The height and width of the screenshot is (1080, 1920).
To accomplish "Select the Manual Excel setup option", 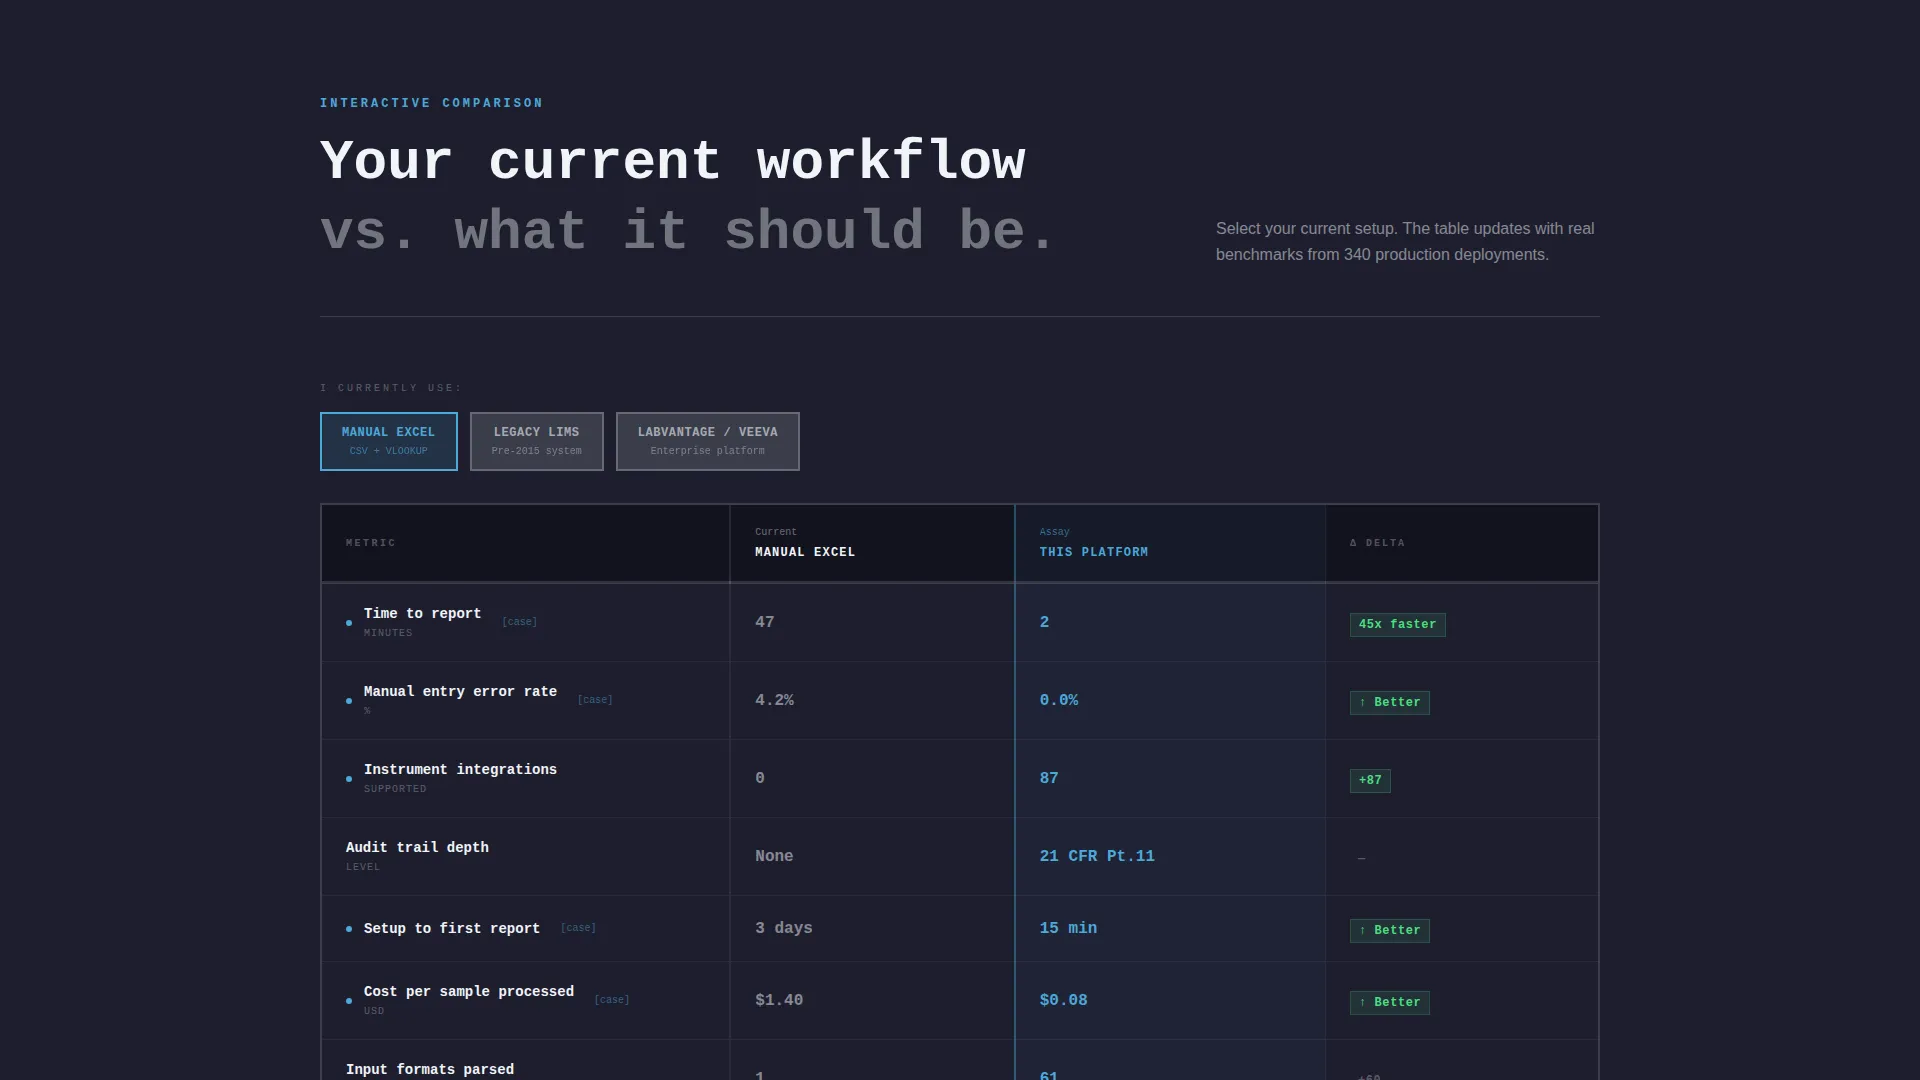I will (388, 441).
